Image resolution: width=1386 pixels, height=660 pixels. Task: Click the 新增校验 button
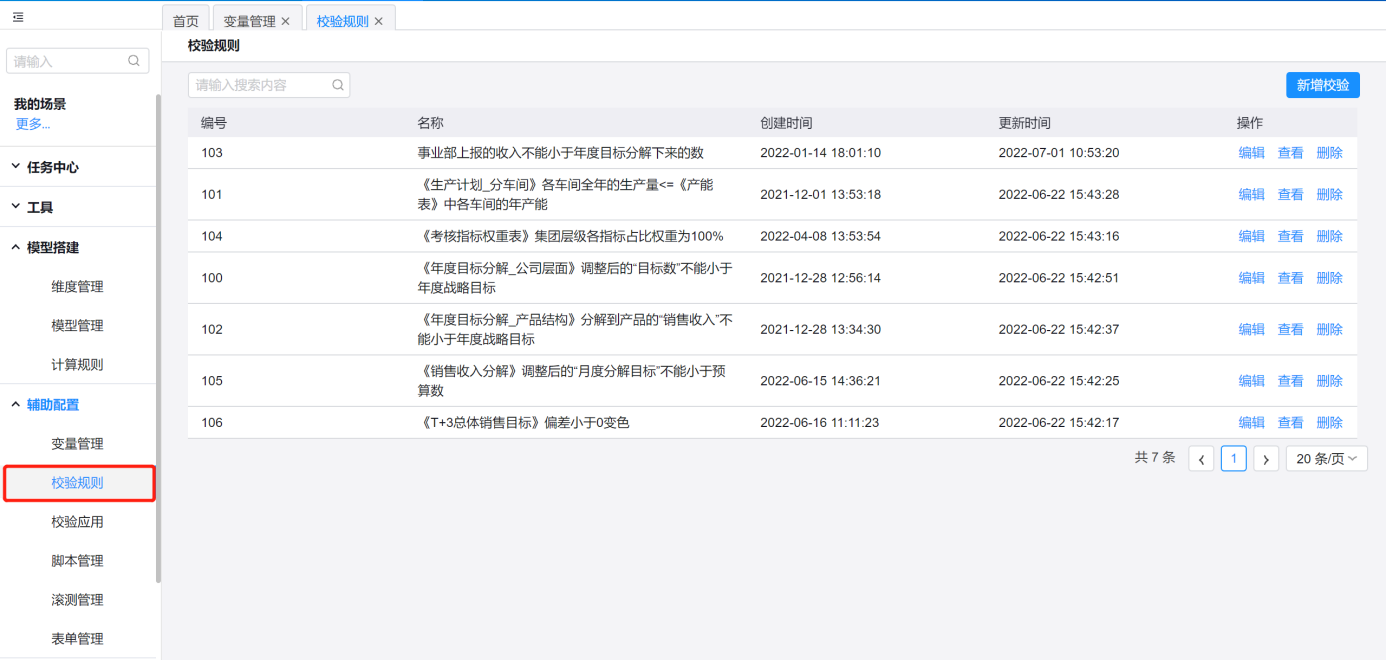[x=1322, y=85]
